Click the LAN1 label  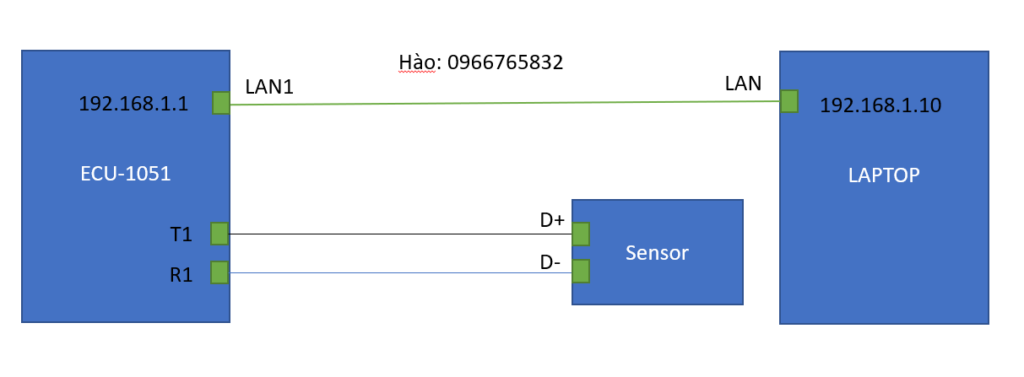(x=269, y=87)
